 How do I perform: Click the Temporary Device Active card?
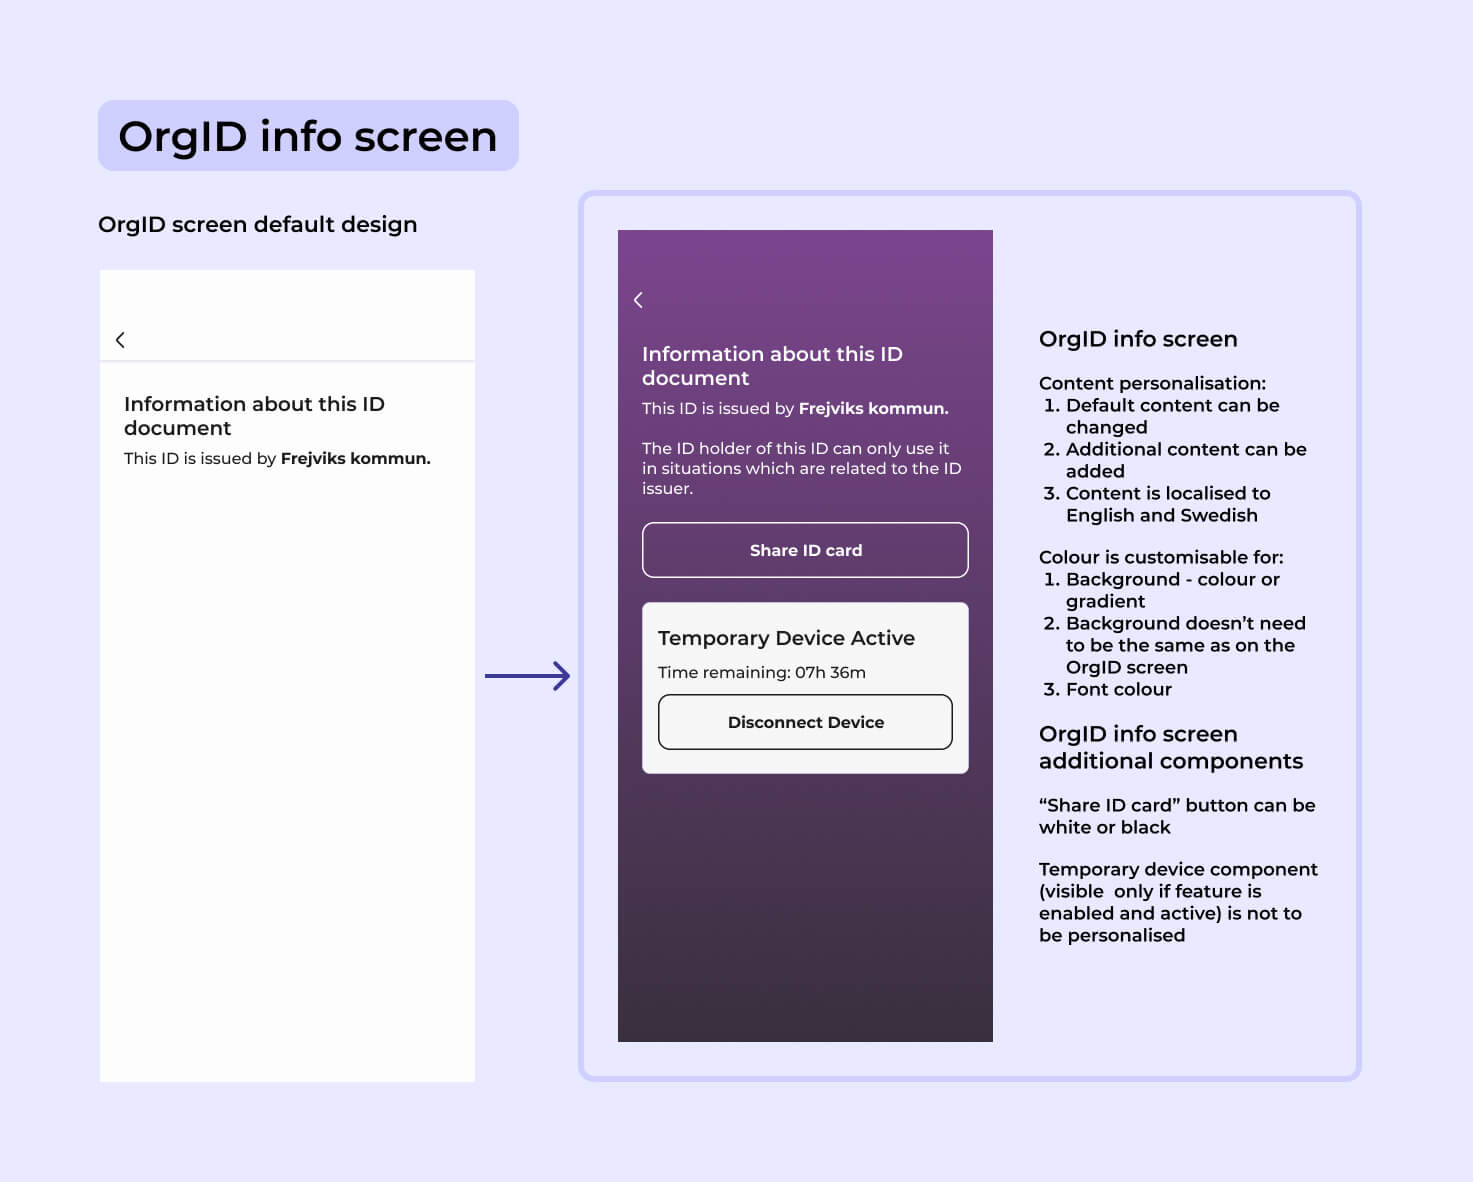805,688
